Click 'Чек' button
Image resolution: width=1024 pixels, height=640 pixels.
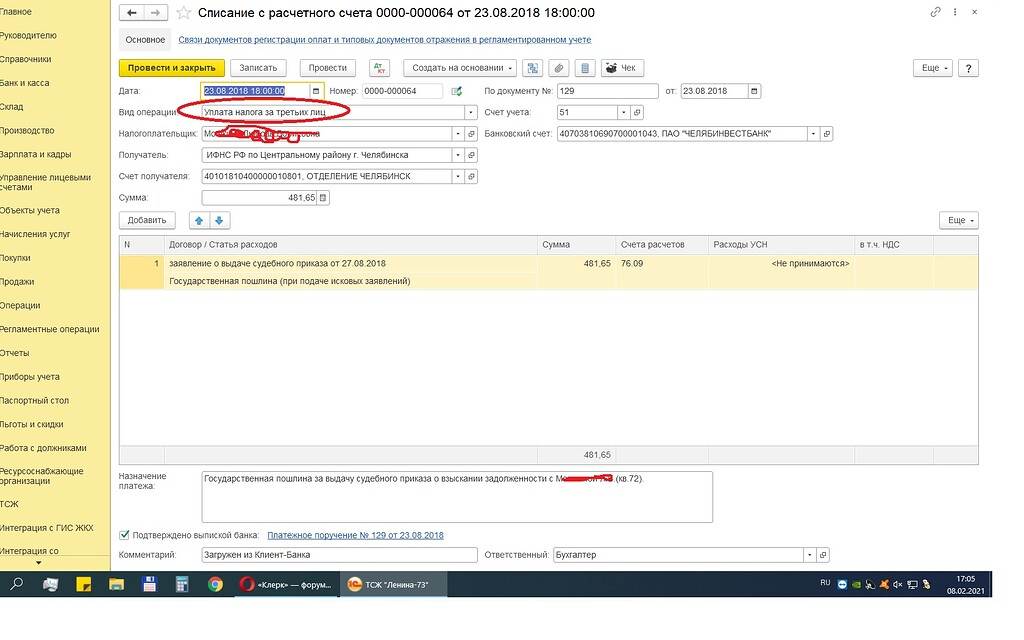(x=621, y=68)
